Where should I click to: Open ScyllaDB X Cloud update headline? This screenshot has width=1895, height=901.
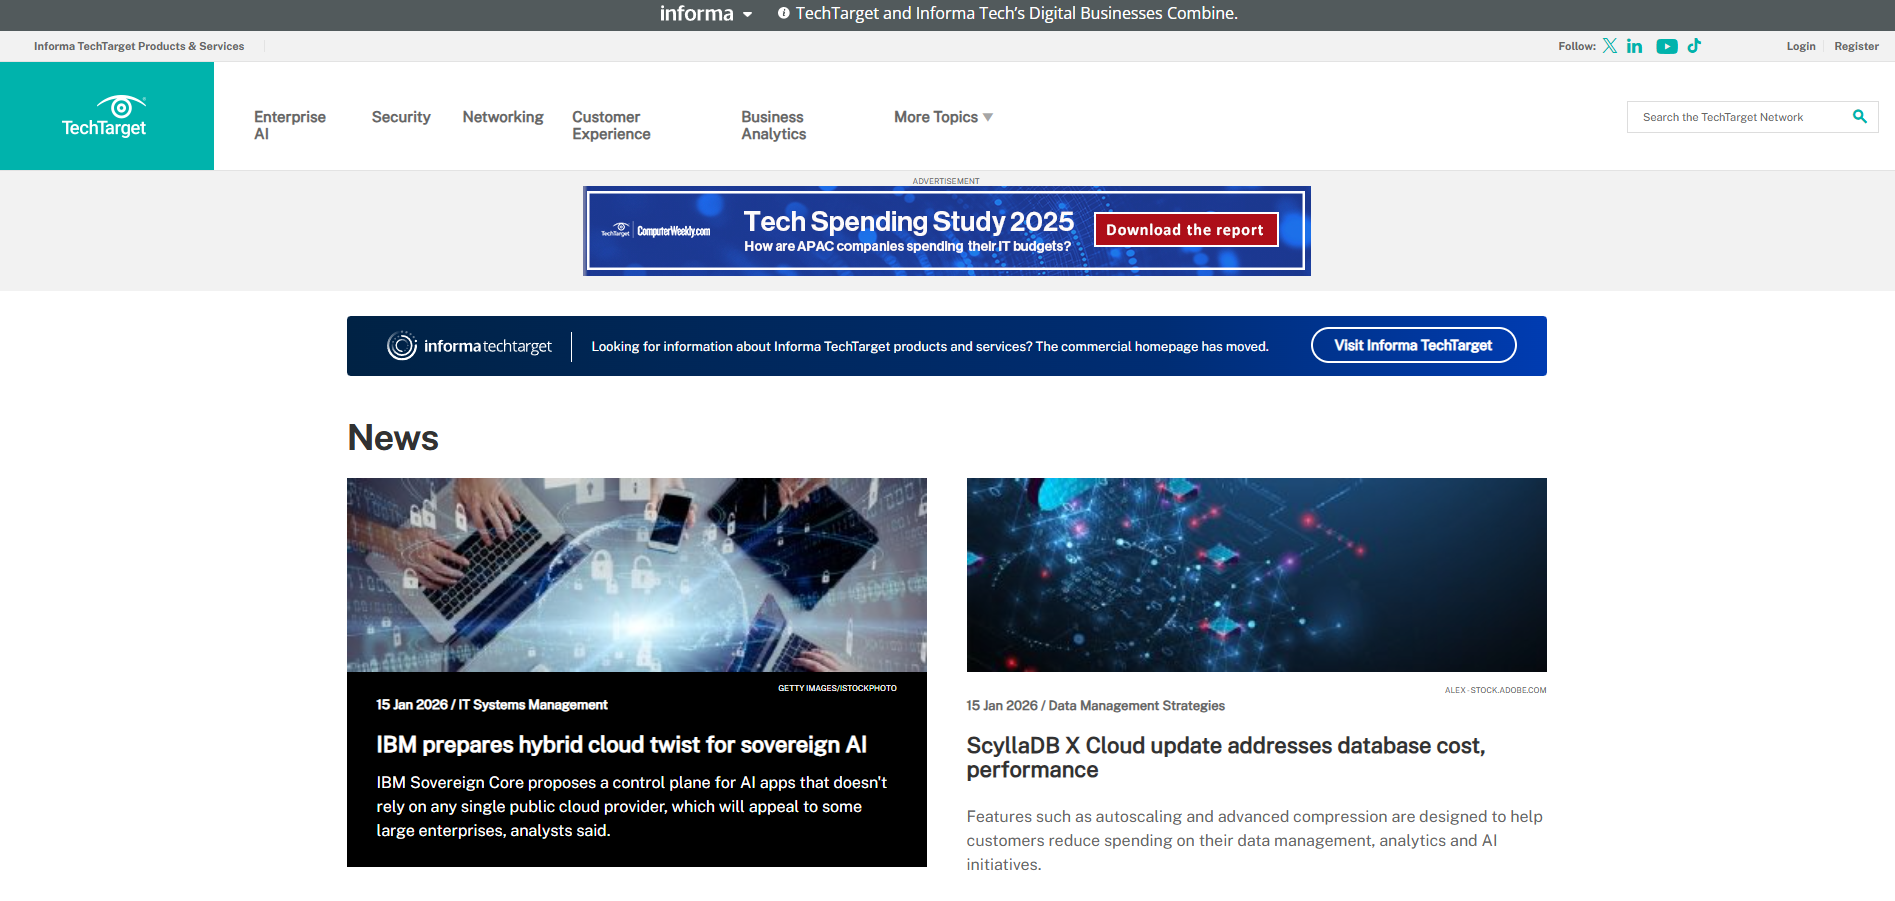click(1226, 758)
